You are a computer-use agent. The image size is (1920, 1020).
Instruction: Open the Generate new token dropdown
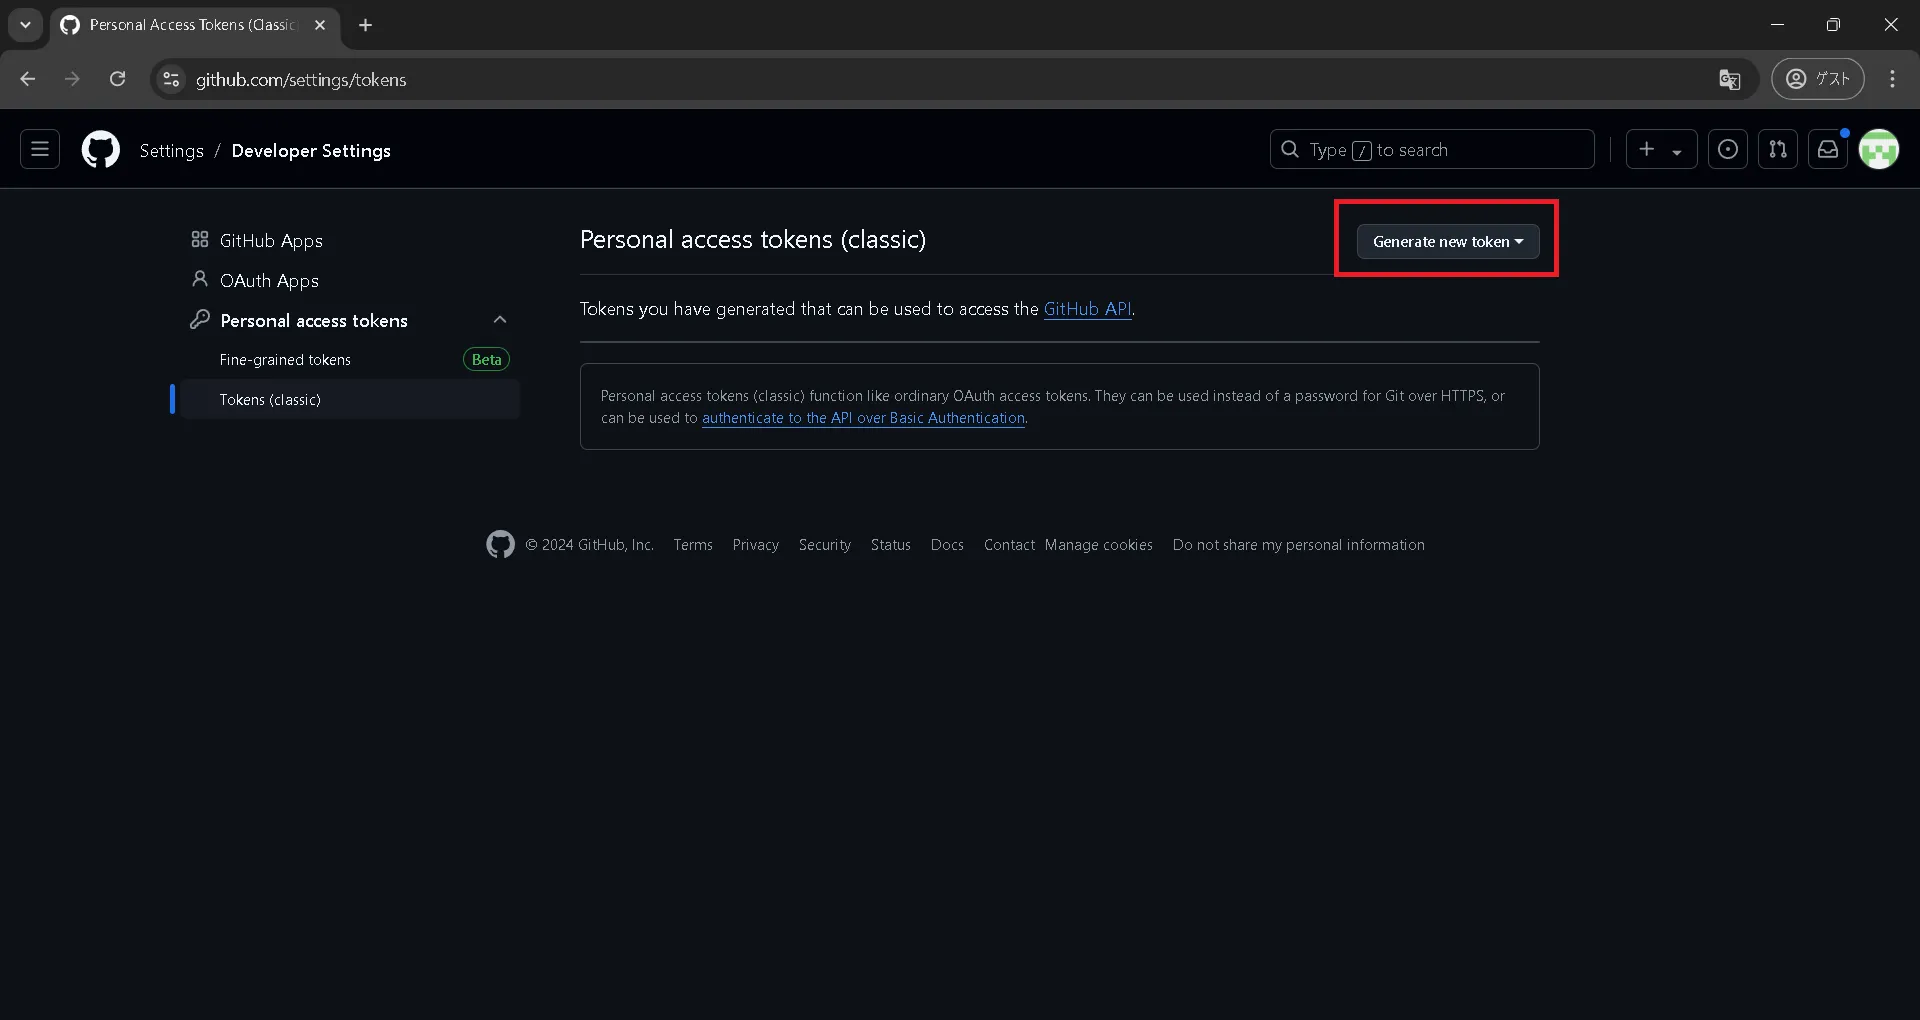click(x=1447, y=242)
